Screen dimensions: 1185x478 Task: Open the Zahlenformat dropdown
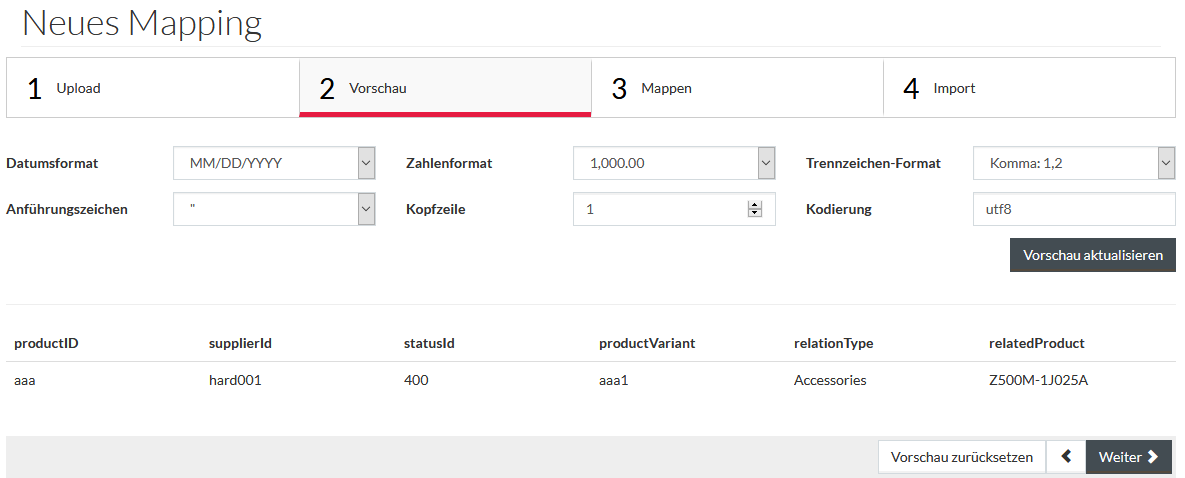pyautogui.click(x=674, y=163)
